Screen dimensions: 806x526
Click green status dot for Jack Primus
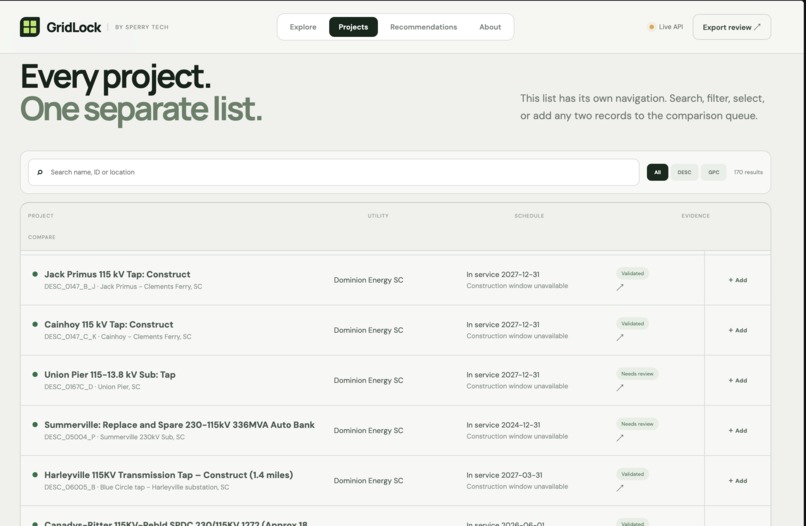35,274
